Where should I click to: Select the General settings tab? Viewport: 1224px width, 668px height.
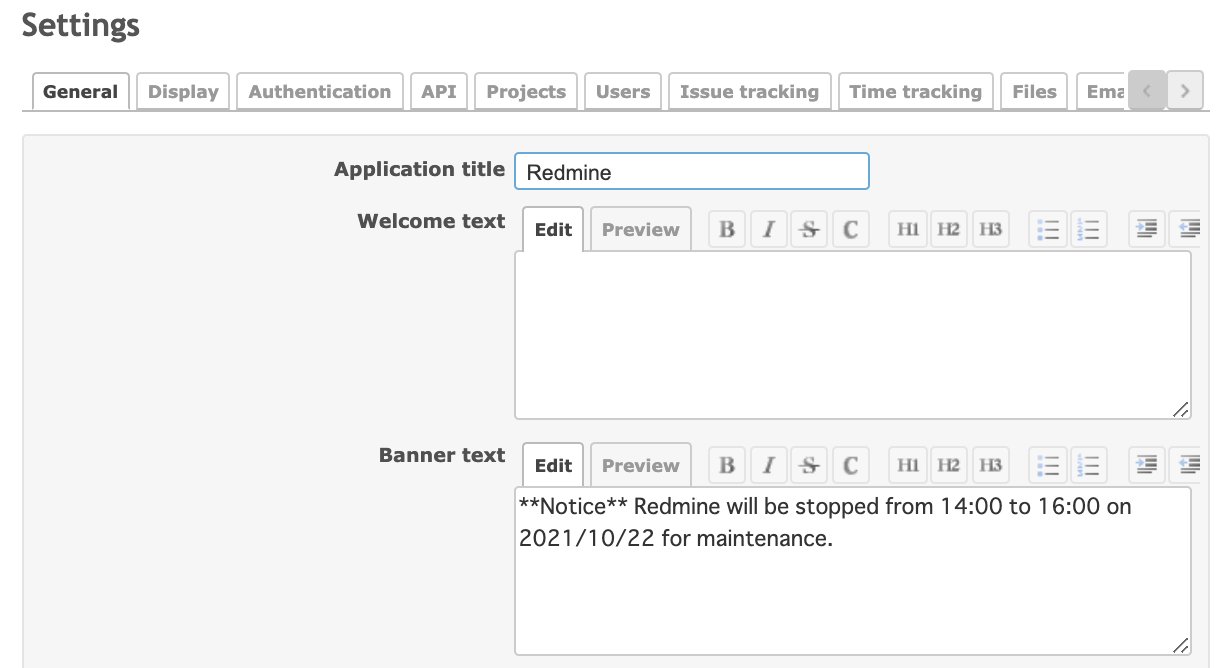[81, 92]
